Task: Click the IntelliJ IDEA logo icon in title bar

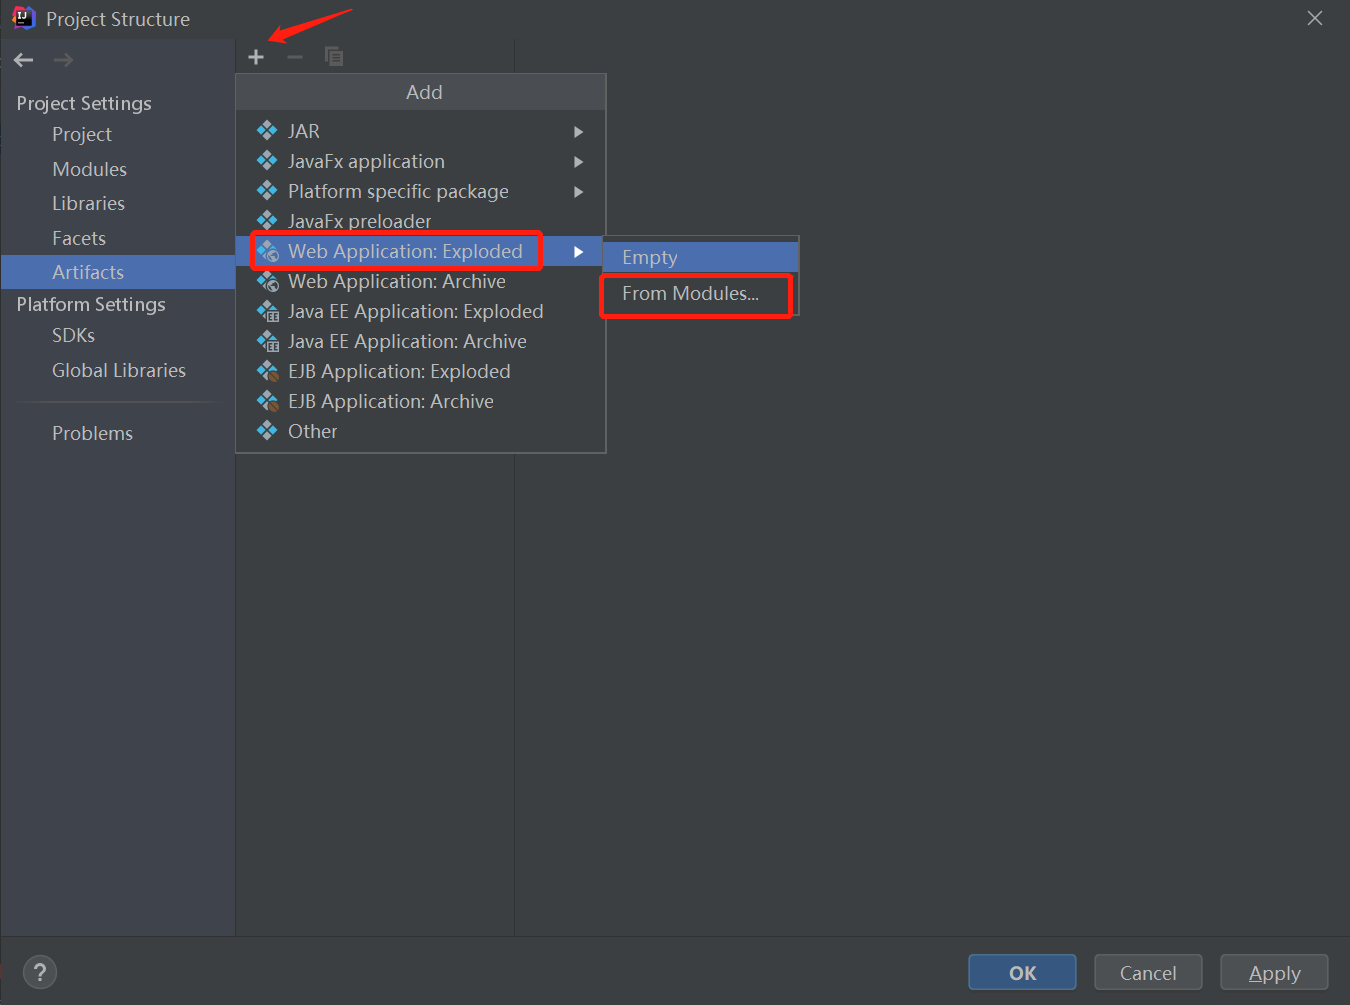Action: (22, 17)
